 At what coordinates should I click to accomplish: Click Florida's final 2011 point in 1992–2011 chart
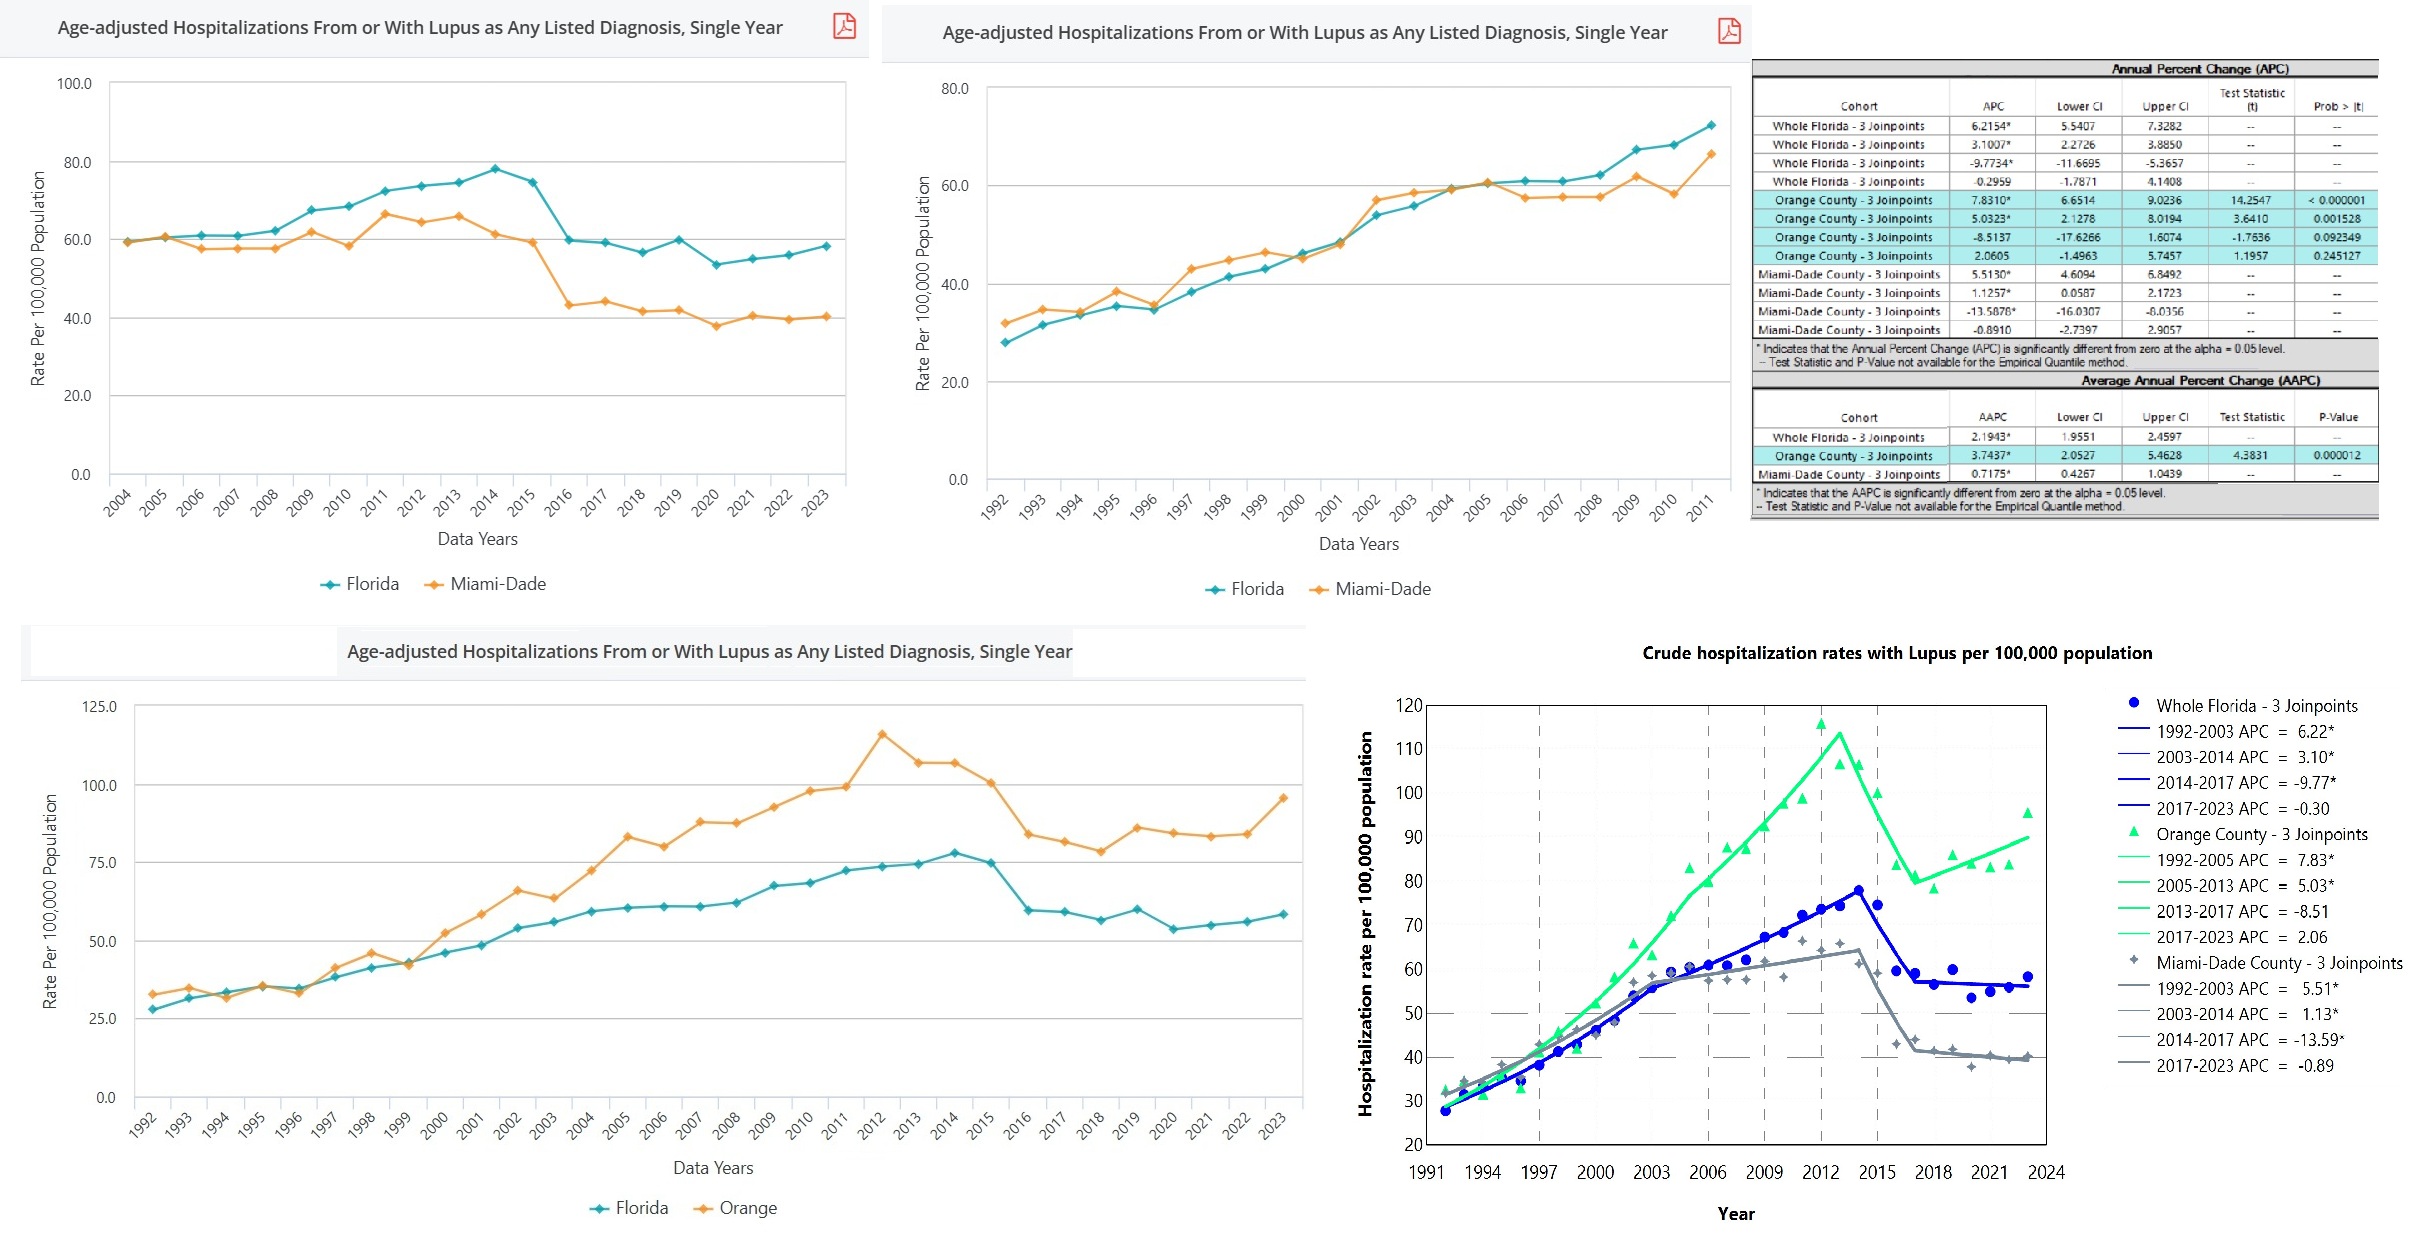point(1711,125)
